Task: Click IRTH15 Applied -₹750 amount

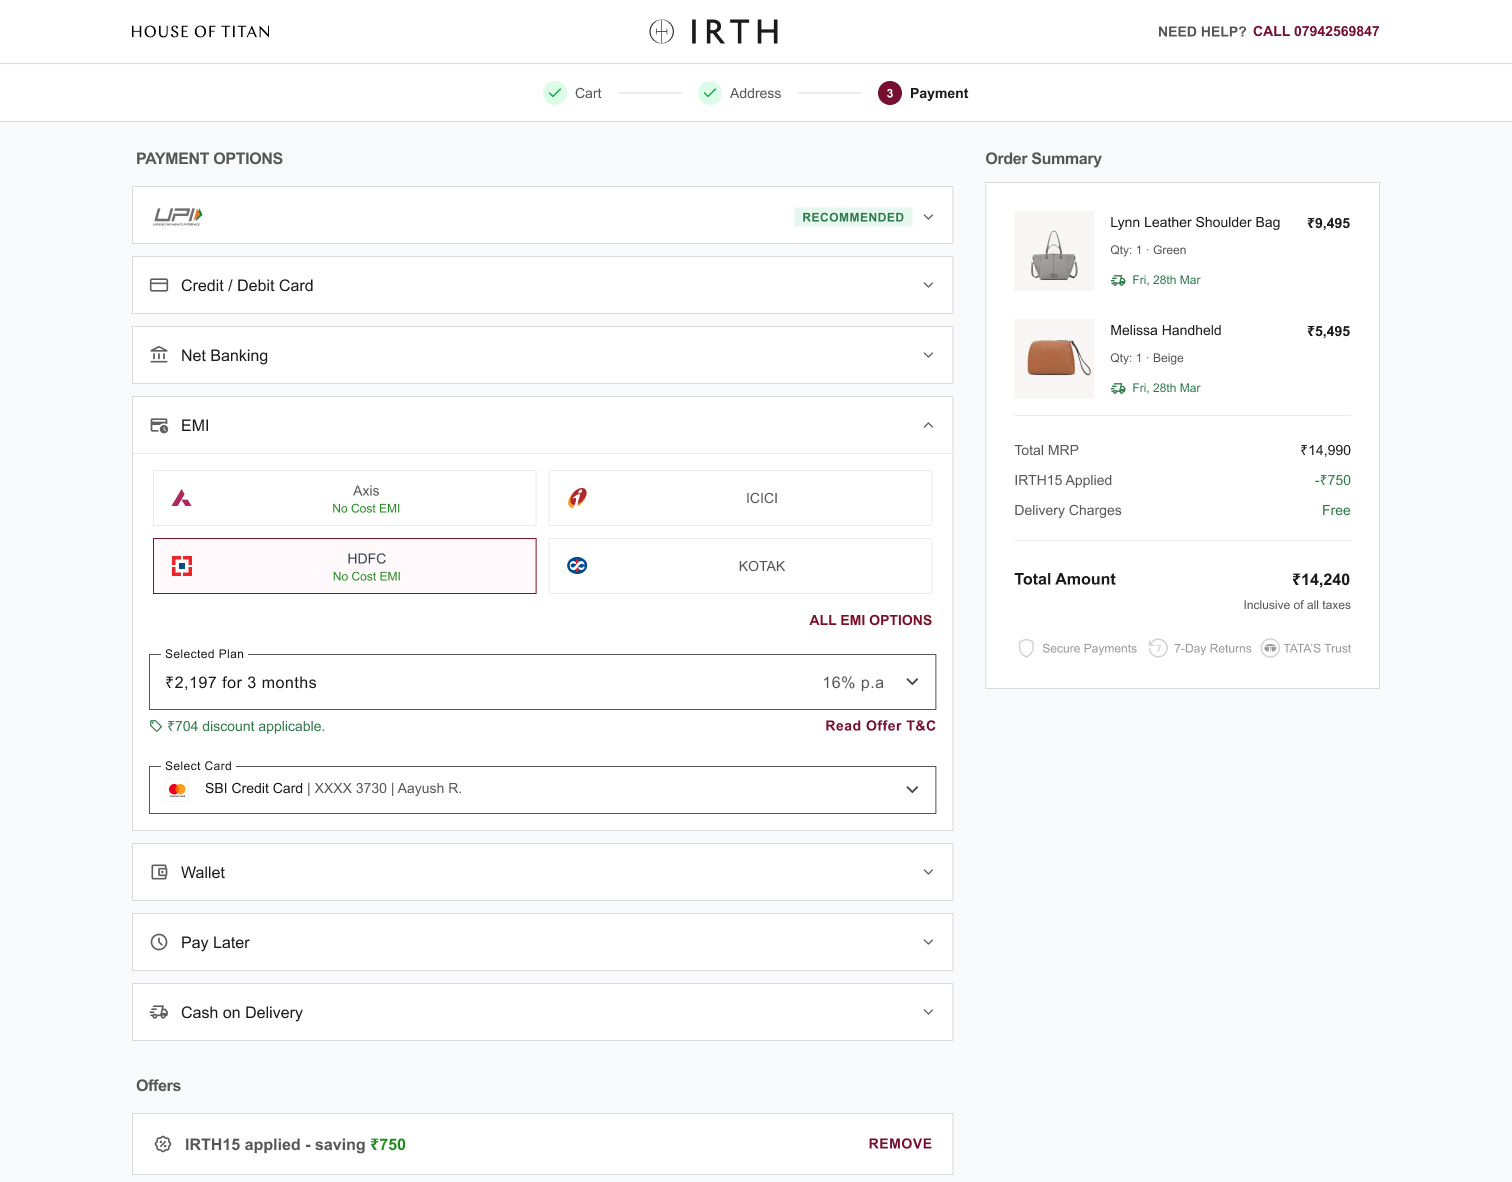Action: click(1333, 480)
